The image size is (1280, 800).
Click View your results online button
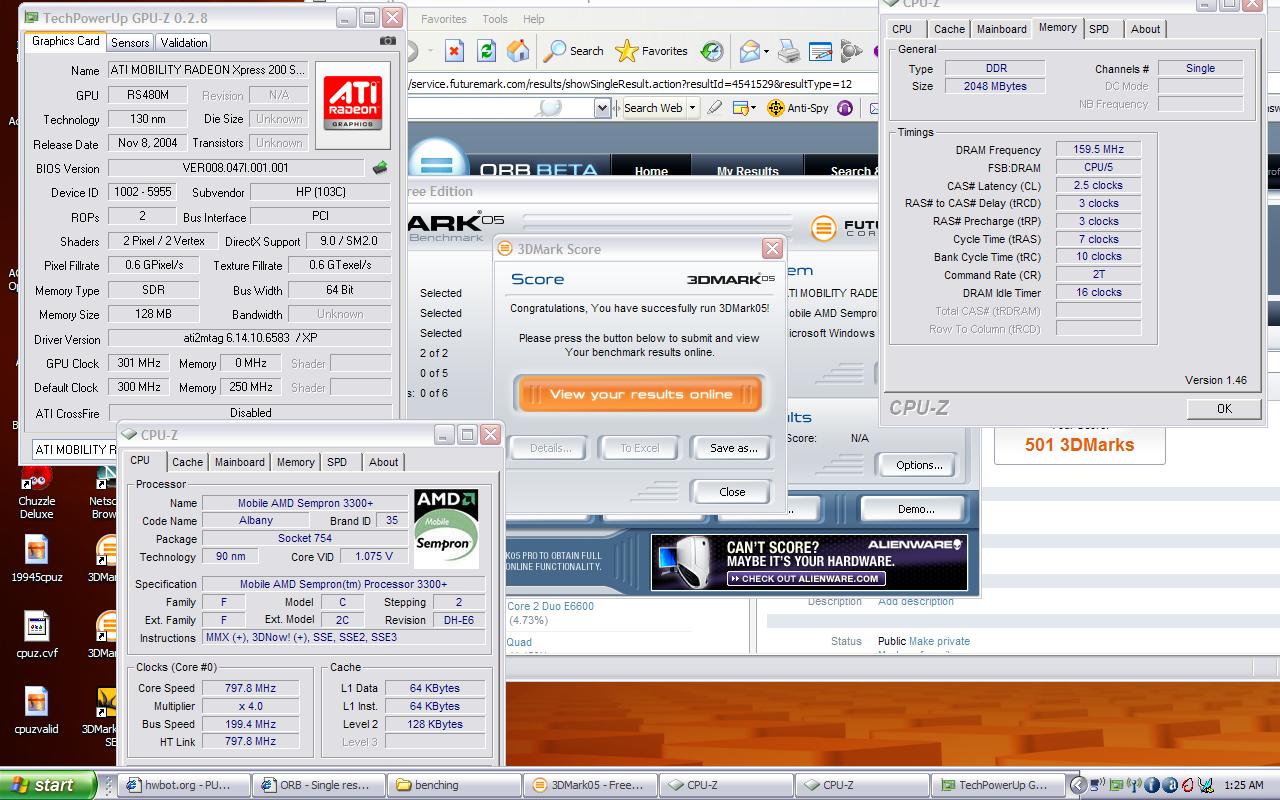(640, 394)
